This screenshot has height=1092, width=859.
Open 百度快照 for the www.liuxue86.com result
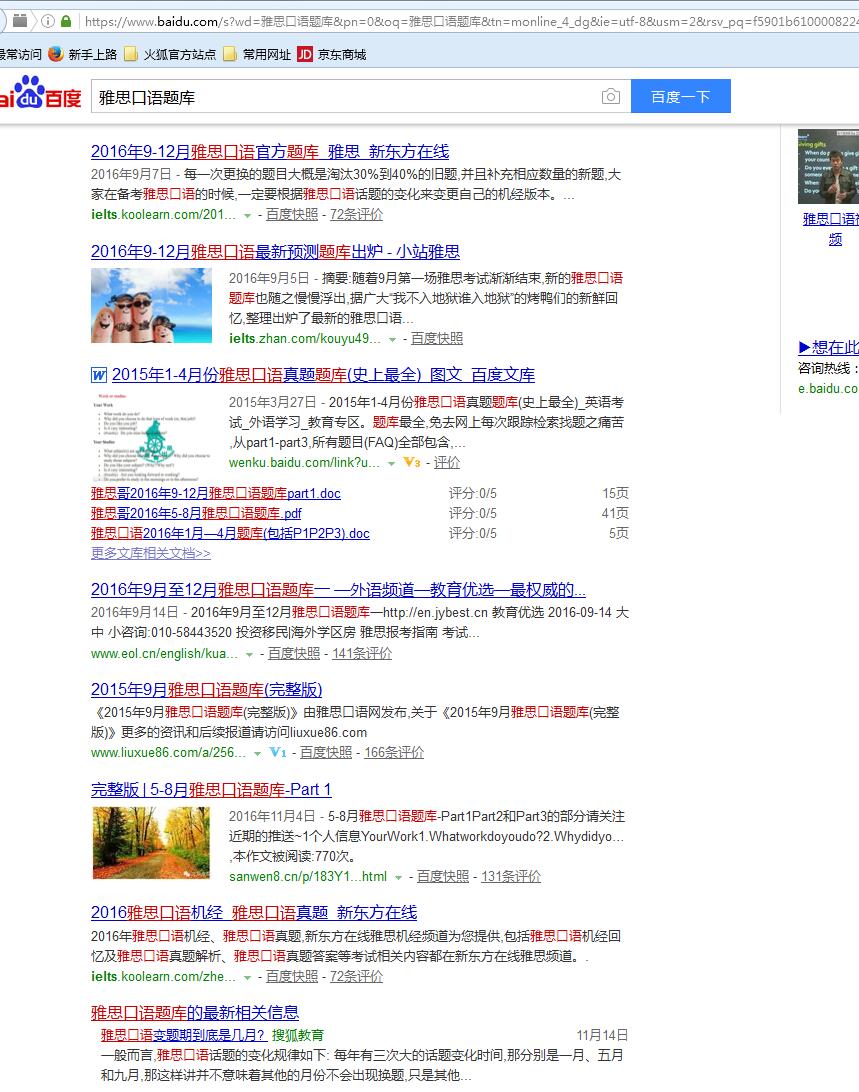point(326,752)
